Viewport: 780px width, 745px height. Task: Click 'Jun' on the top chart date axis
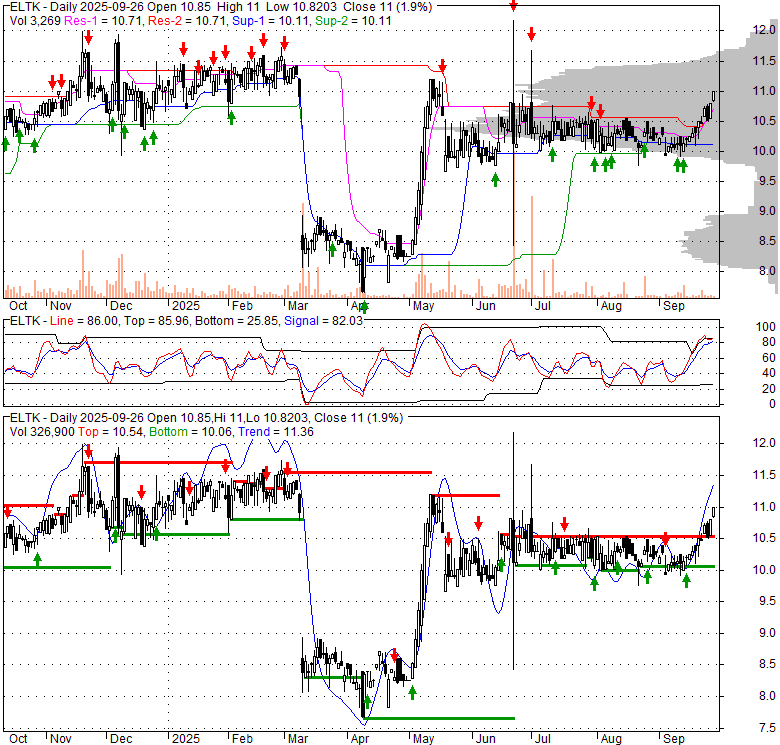click(x=486, y=306)
